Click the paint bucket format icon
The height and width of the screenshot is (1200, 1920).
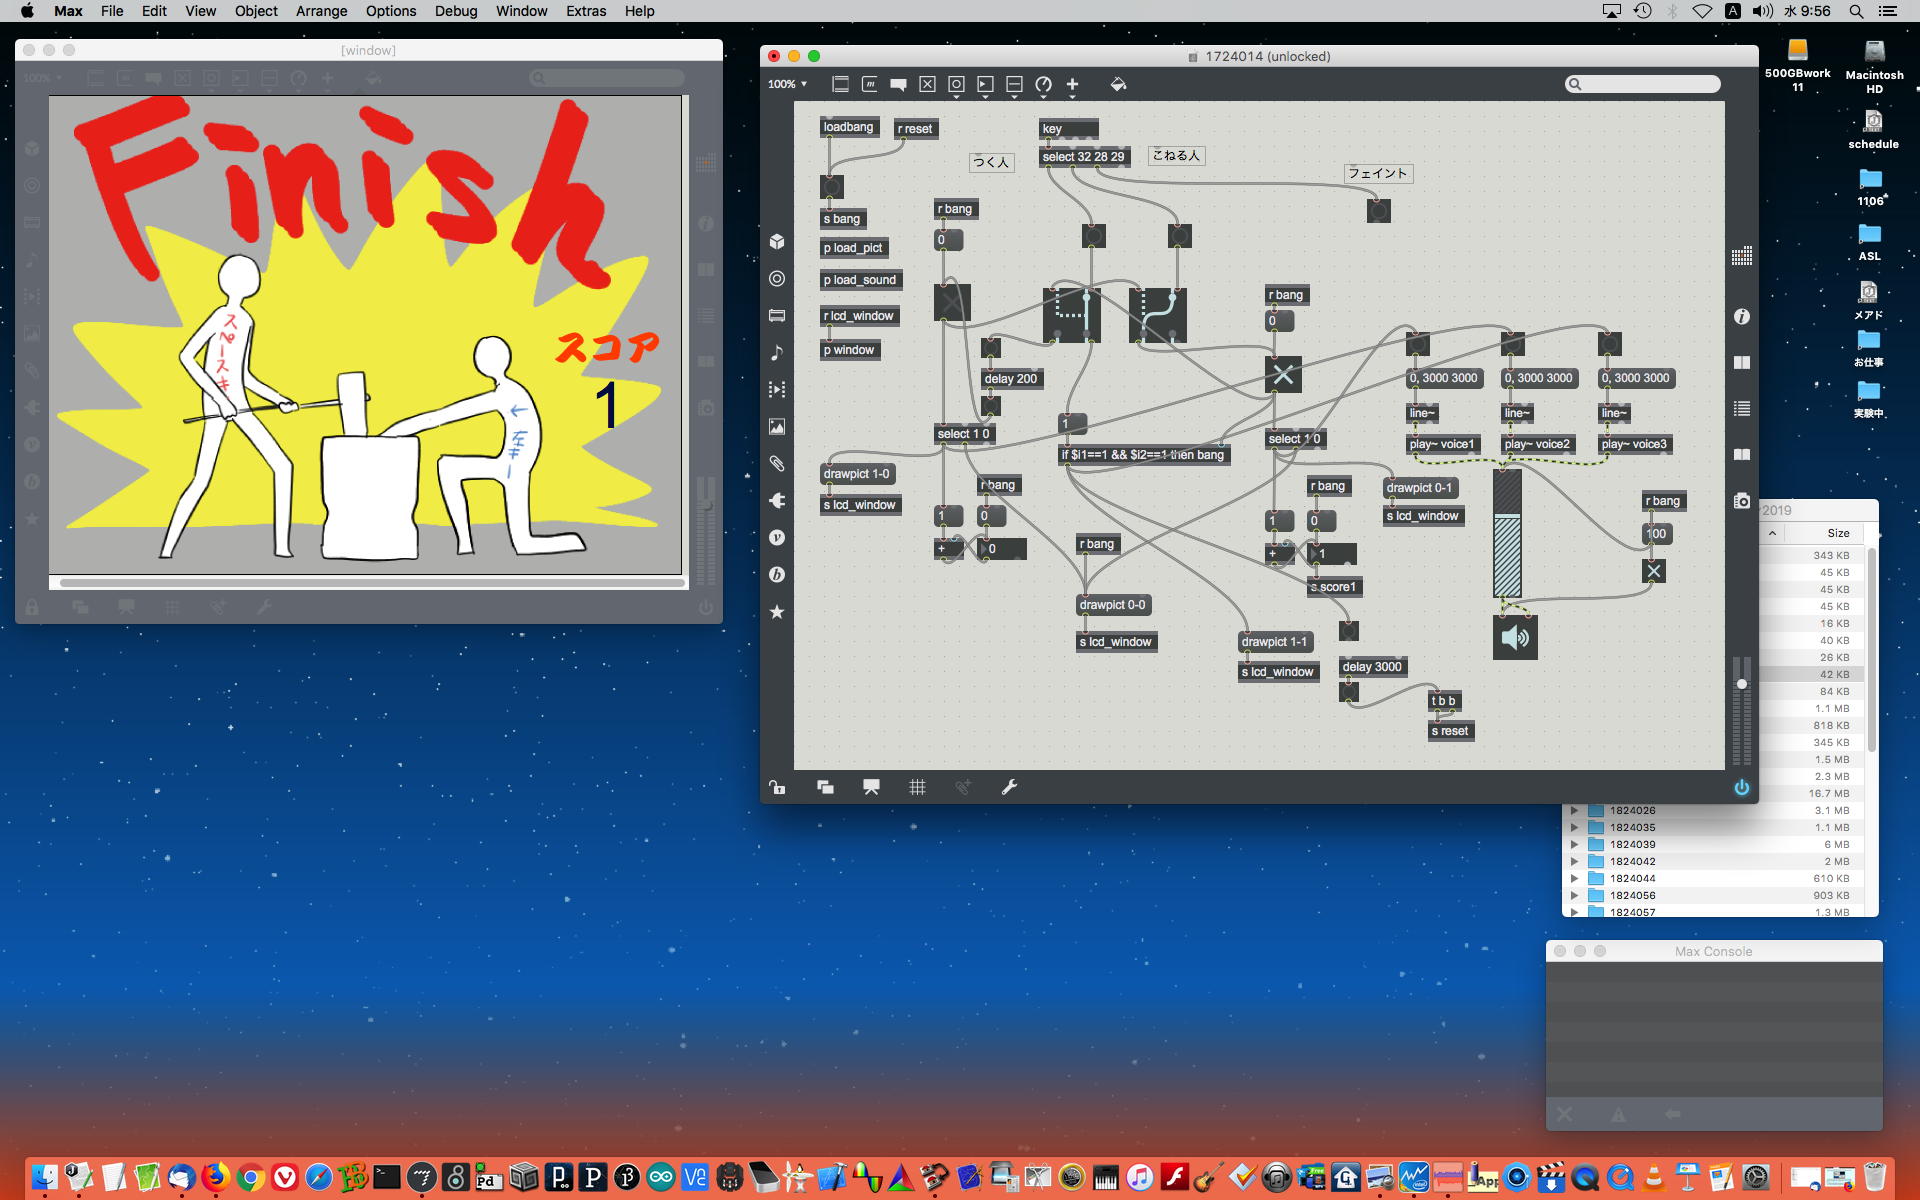(x=1118, y=85)
